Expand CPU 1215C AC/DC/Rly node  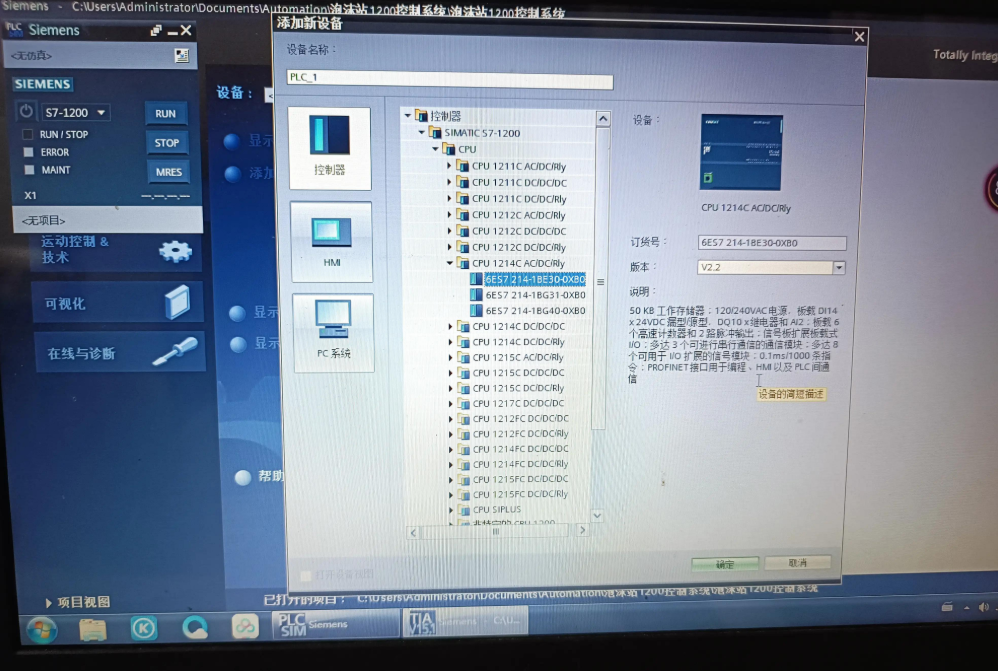coord(451,357)
